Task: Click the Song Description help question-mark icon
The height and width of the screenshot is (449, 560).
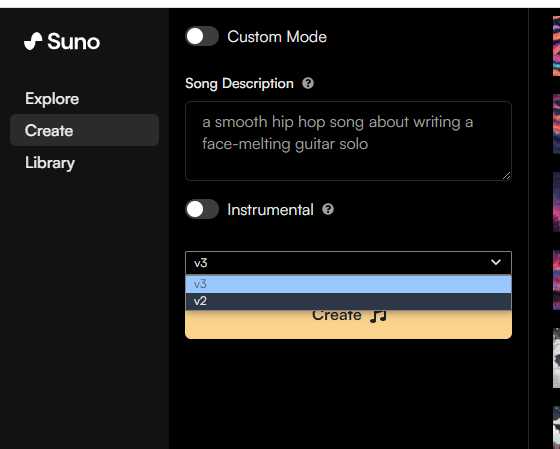Action: click(308, 83)
